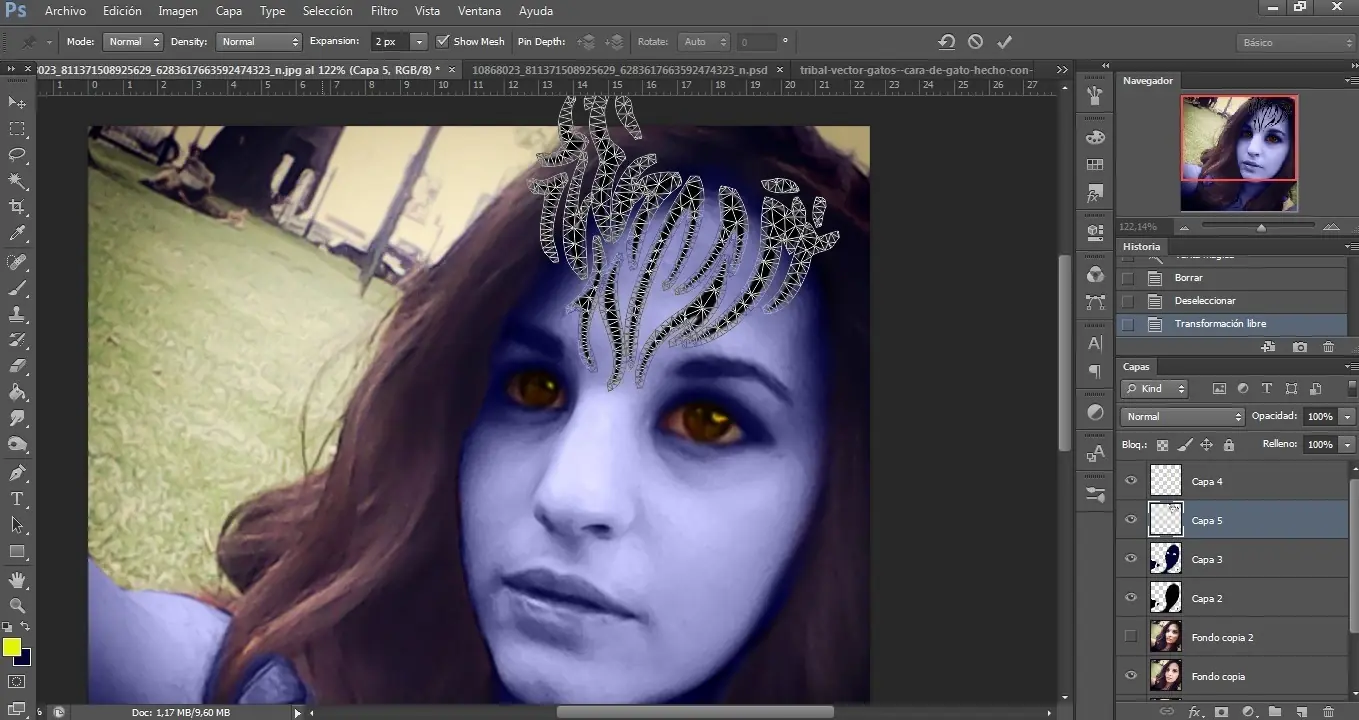Viewport: 1359px width, 720px height.
Task: Remove the puppet warp with the reset arrow
Action: pyautogui.click(x=946, y=42)
